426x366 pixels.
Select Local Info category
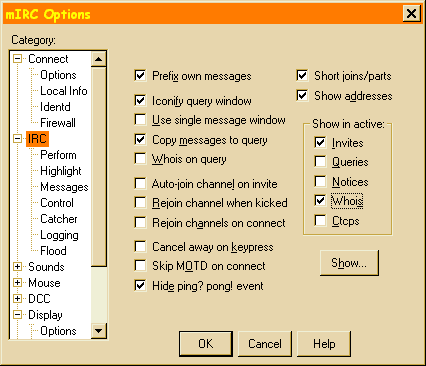pyautogui.click(x=64, y=91)
